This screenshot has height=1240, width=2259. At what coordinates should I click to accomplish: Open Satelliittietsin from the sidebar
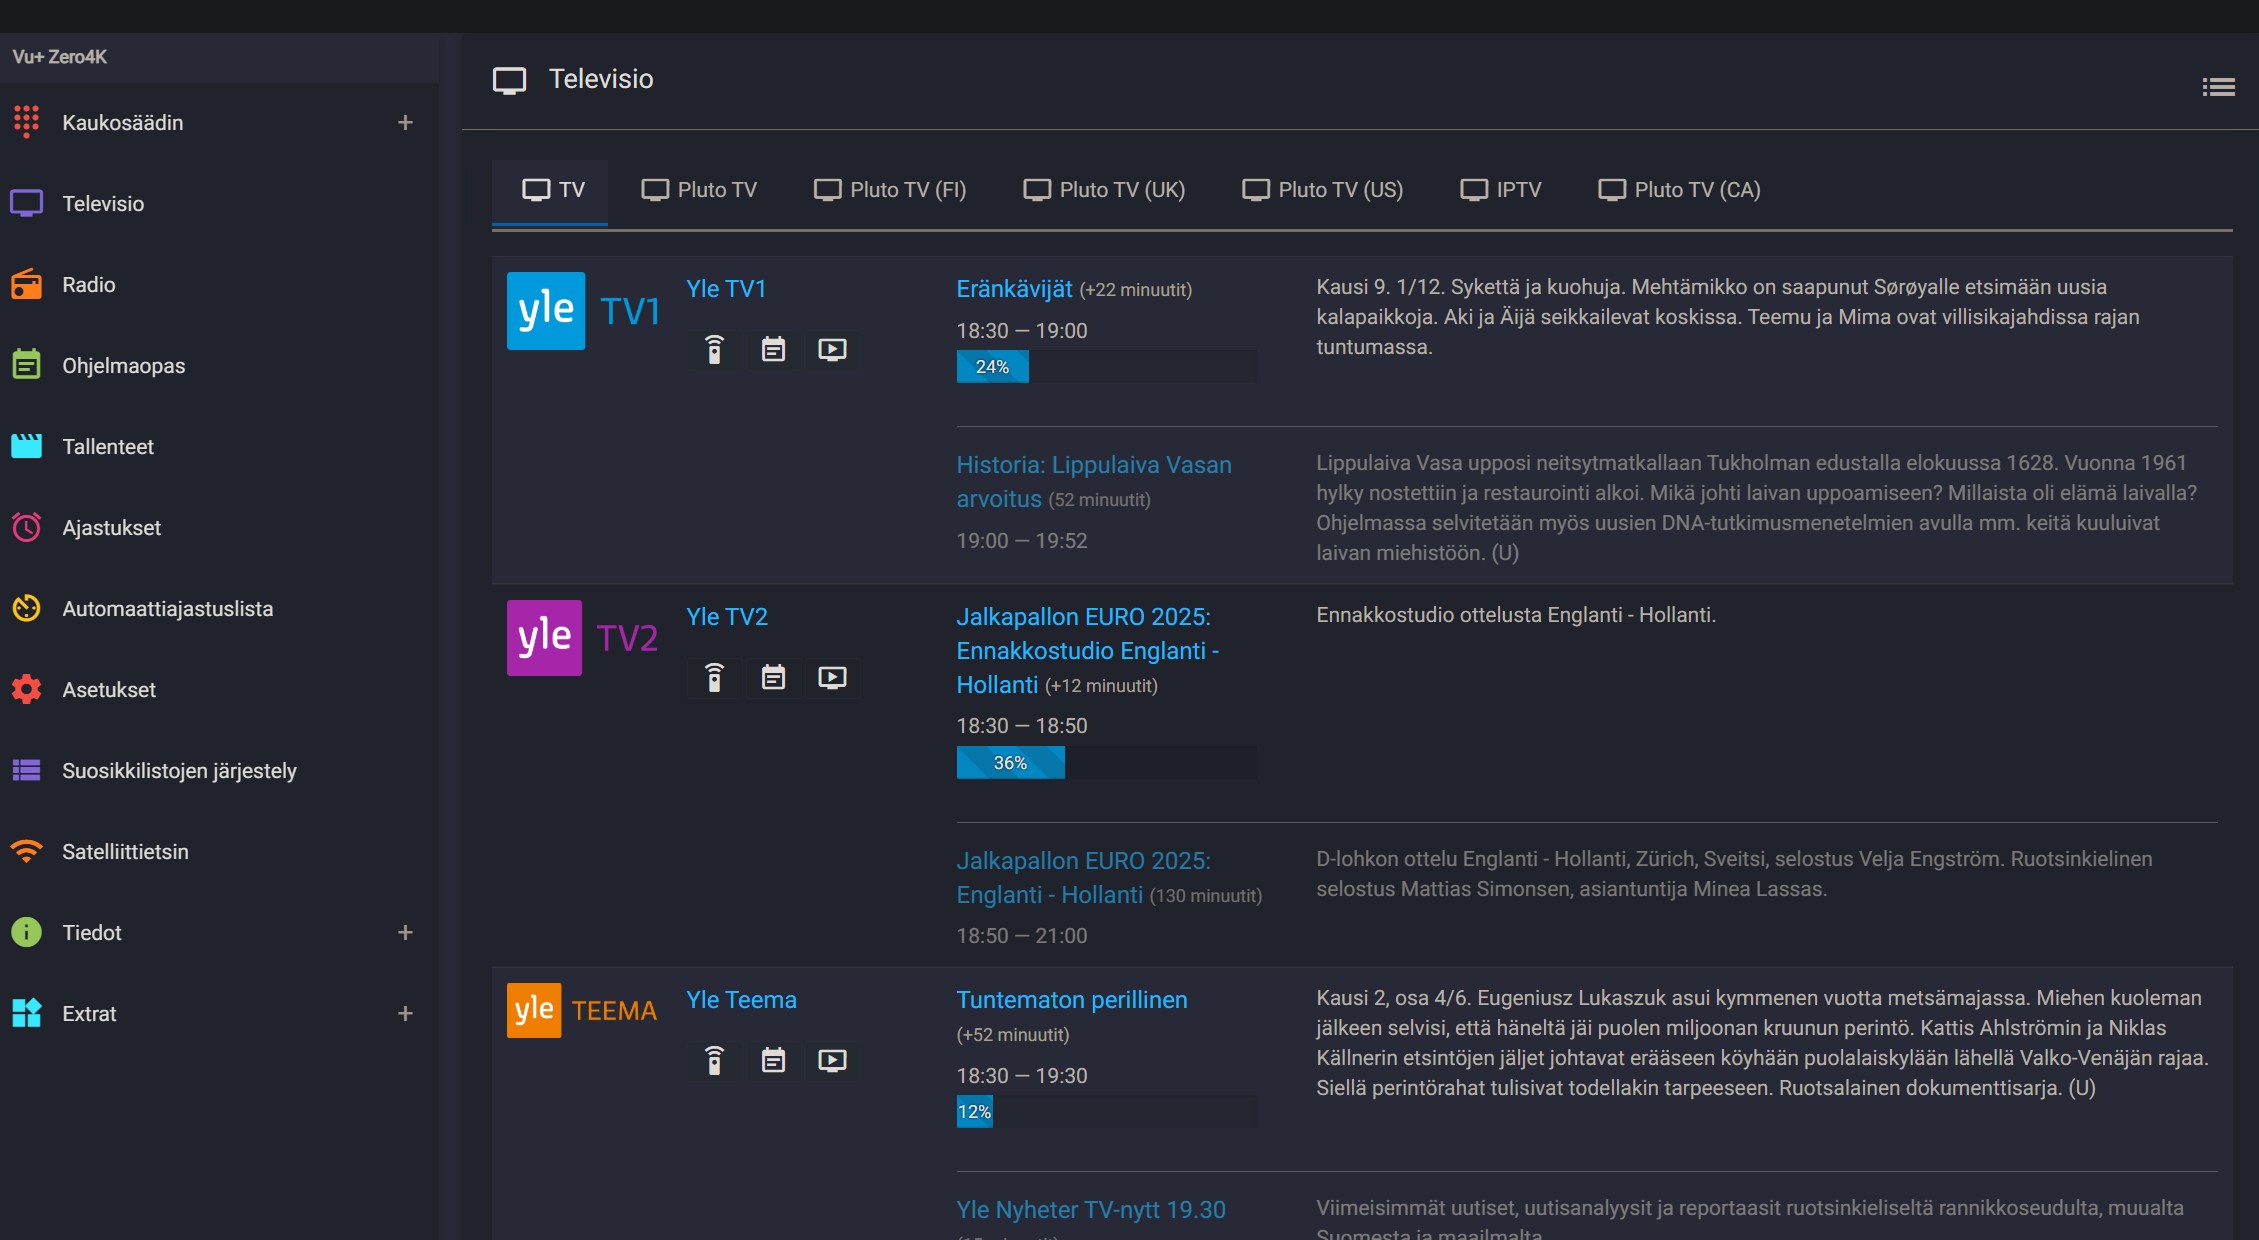click(x=125, y=852)
